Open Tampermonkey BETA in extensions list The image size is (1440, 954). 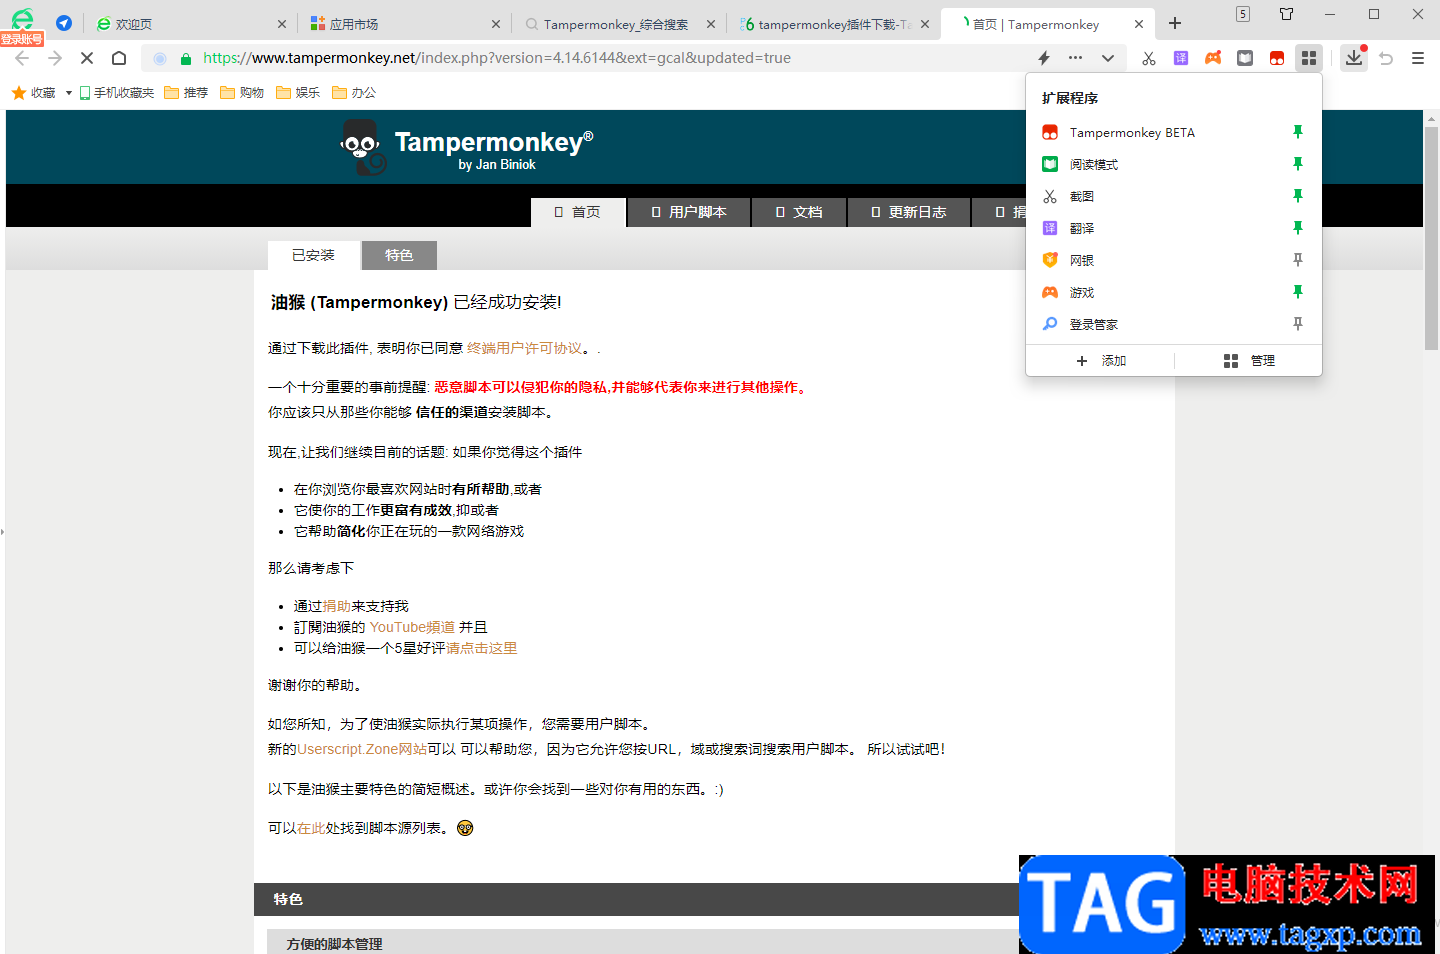[x=1132, y=132]
